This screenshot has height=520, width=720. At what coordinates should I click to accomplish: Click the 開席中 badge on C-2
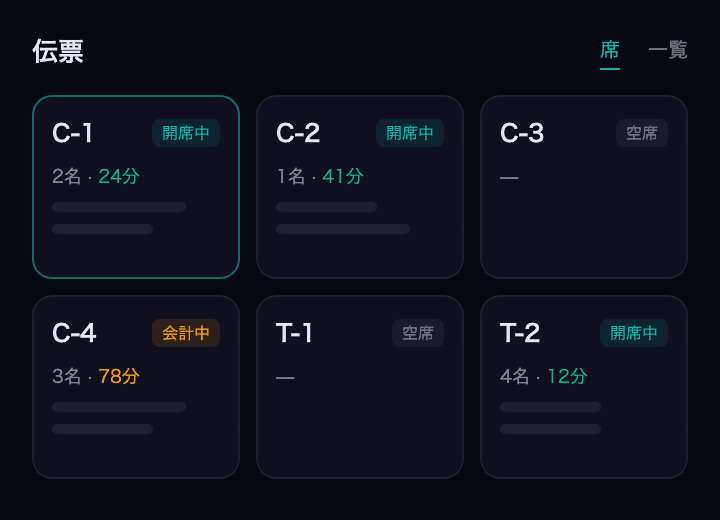coord(410,133)
